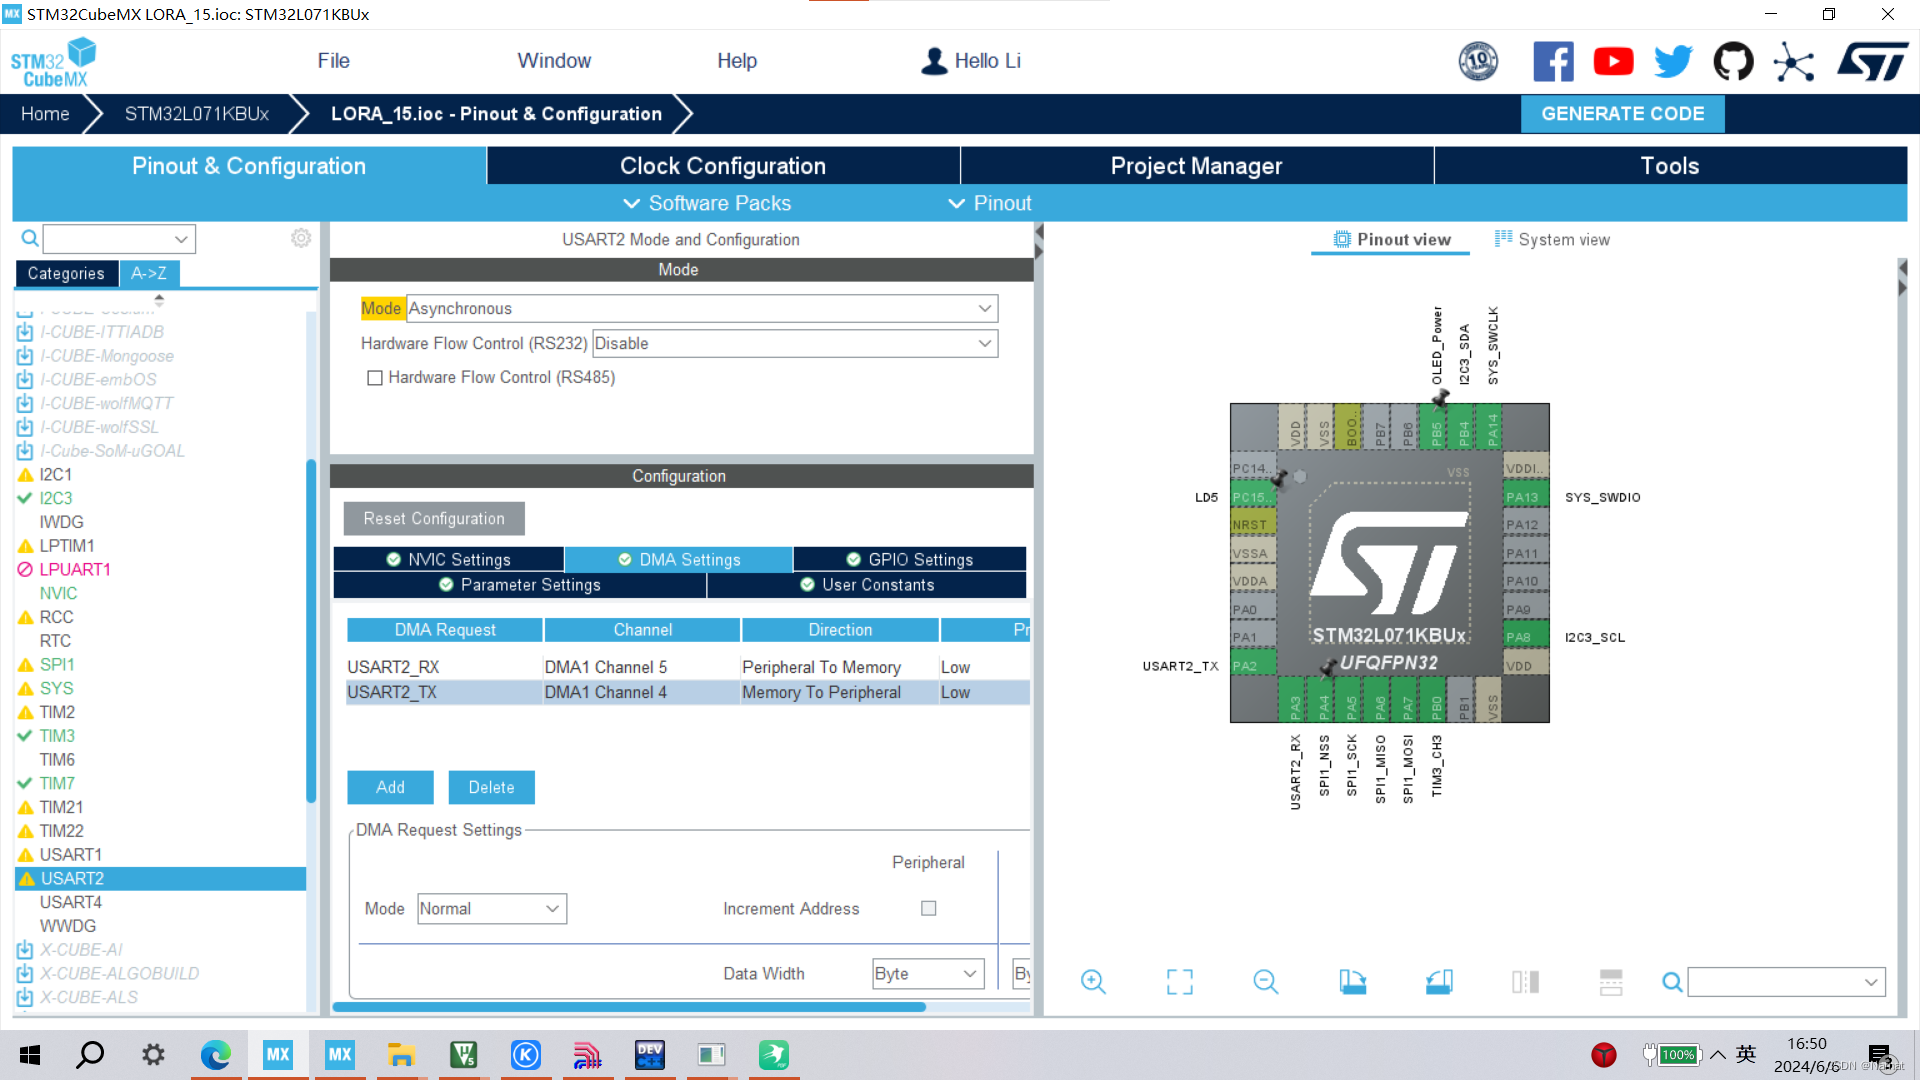The width and height of the screenshot is (1920, 1080).
Task: Click the GENERATE CODE button
Action: coord(1623,112)
